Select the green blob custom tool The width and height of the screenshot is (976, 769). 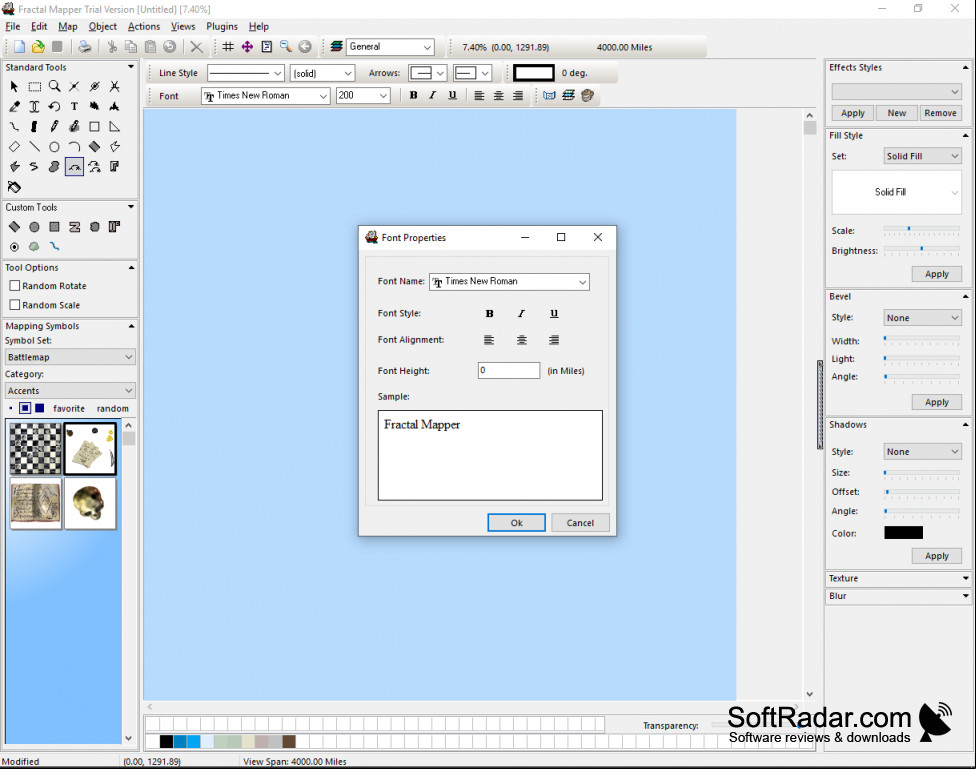tap(34, 247)
